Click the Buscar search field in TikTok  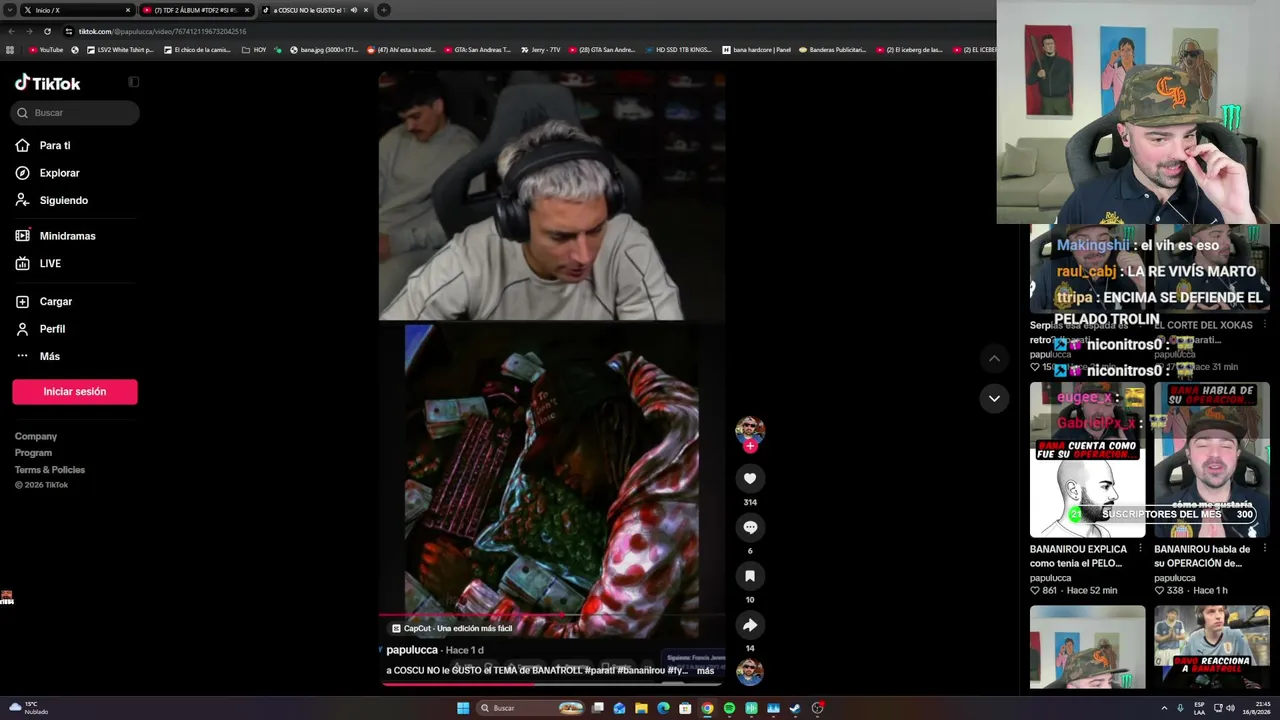pos(75,113)
